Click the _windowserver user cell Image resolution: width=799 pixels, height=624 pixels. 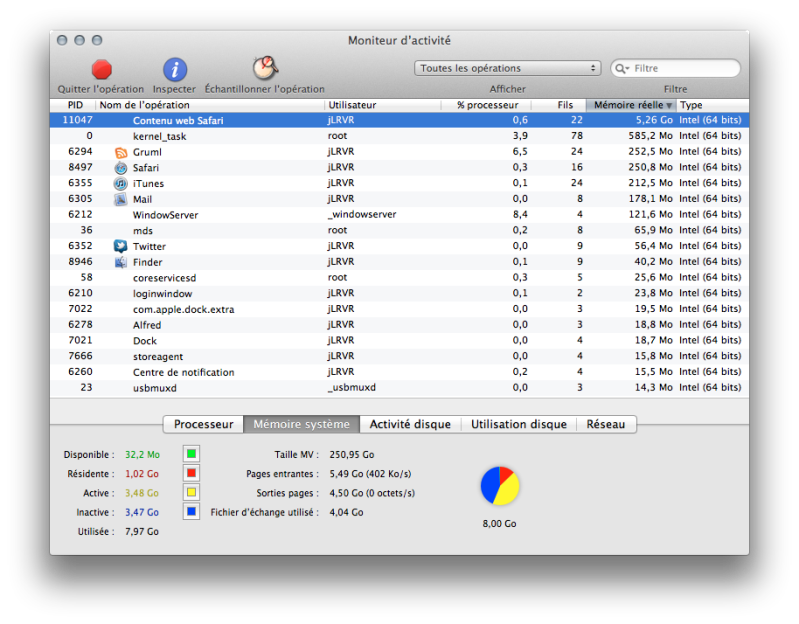coord(362,214)
